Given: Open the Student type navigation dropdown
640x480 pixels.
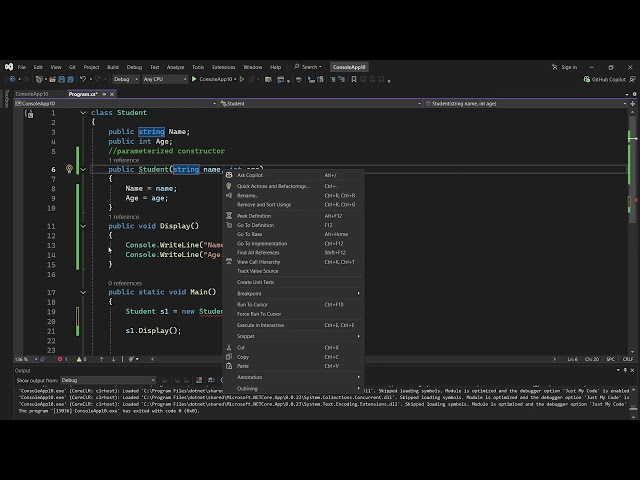Looking at the screenshot, I should (320, 104).
